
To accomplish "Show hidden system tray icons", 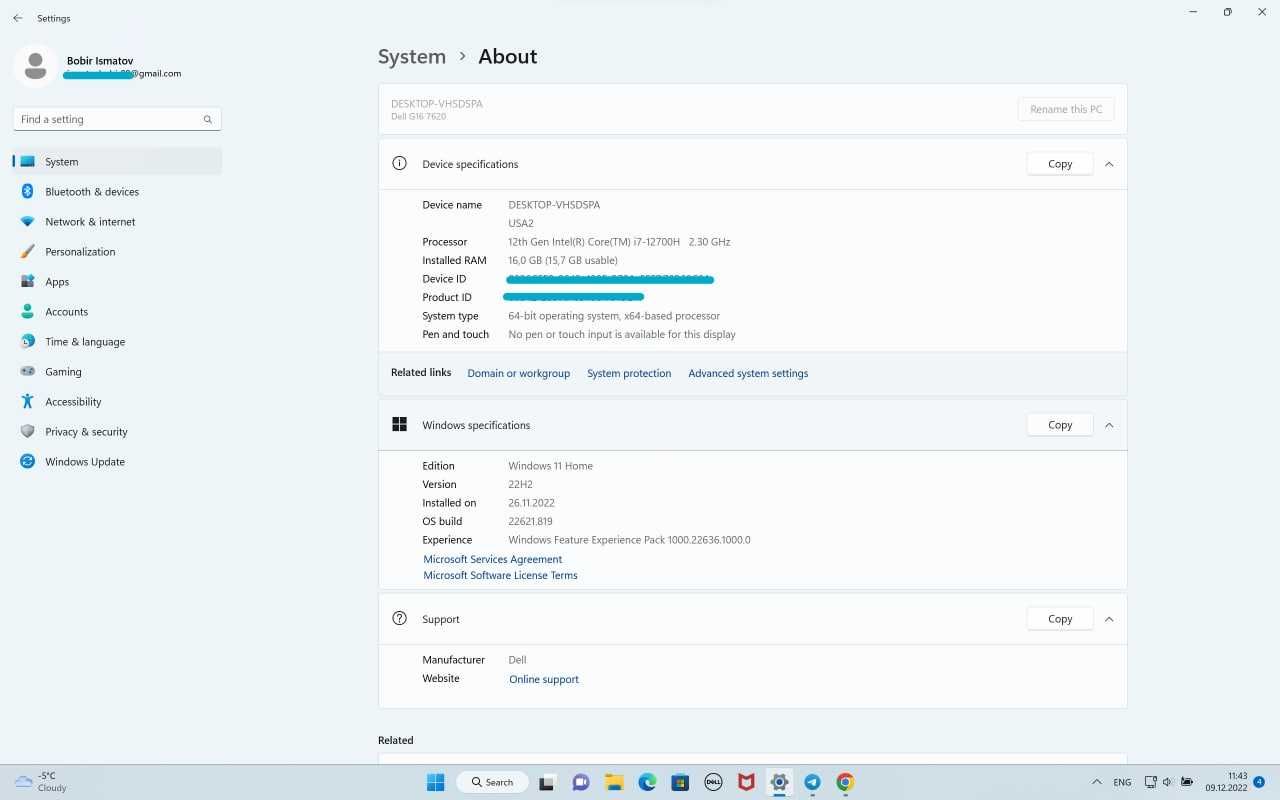I will coord(1096,782).
